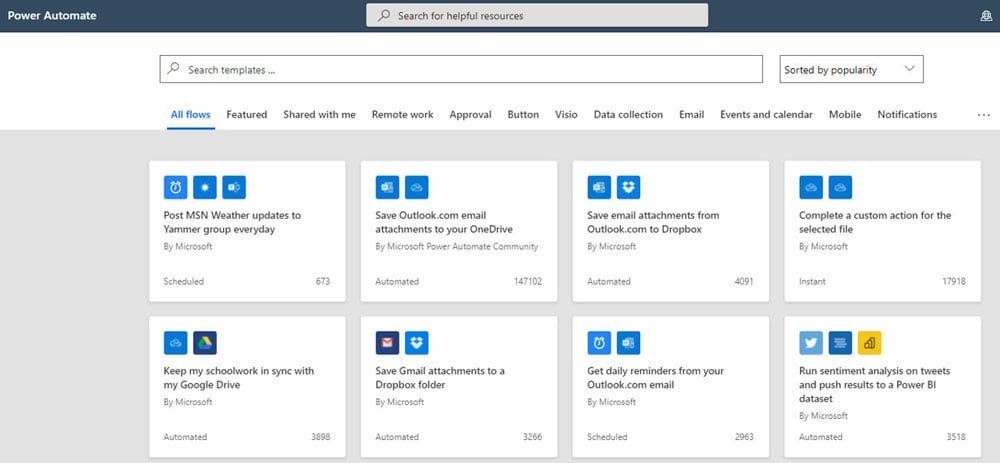1000x463 pixels.
Task: Click Dropbox icon on Outlook.com to Dropbox card
Action: click(628, 187)
